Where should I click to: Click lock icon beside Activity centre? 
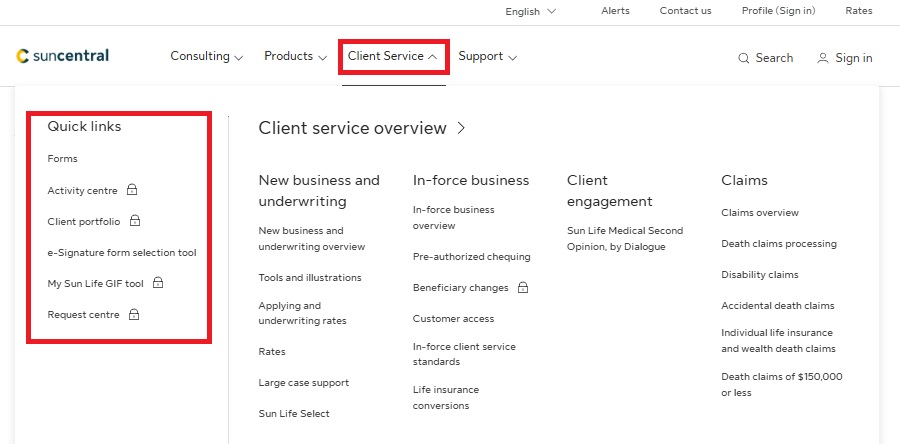[132, 190]
